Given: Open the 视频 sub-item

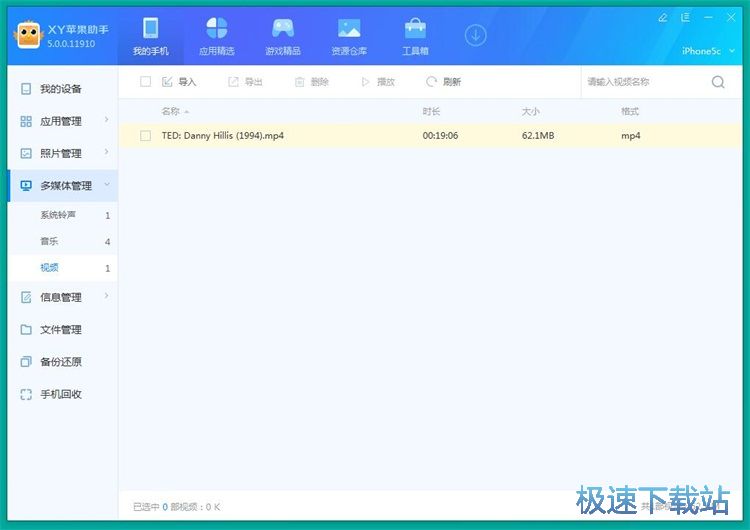Looking at the screenshot, I should click(63, 268).
